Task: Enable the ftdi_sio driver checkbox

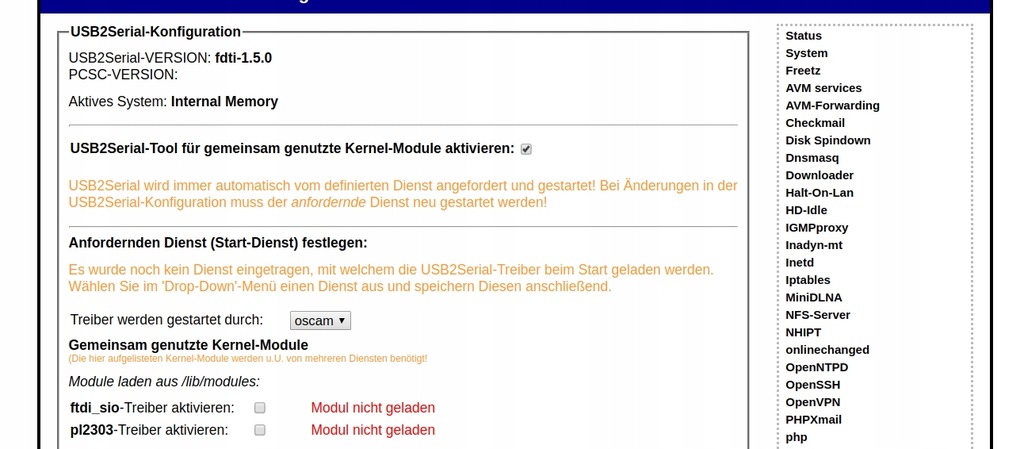Action: click(260, 408)
